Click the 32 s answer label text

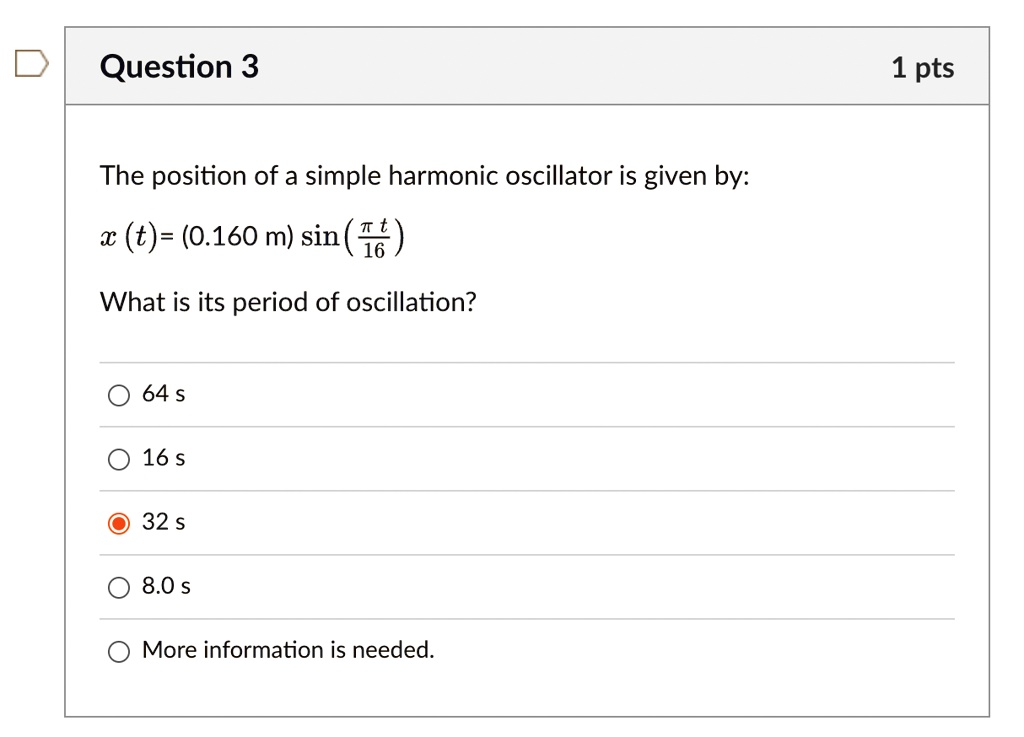click(x=162, y=522)
